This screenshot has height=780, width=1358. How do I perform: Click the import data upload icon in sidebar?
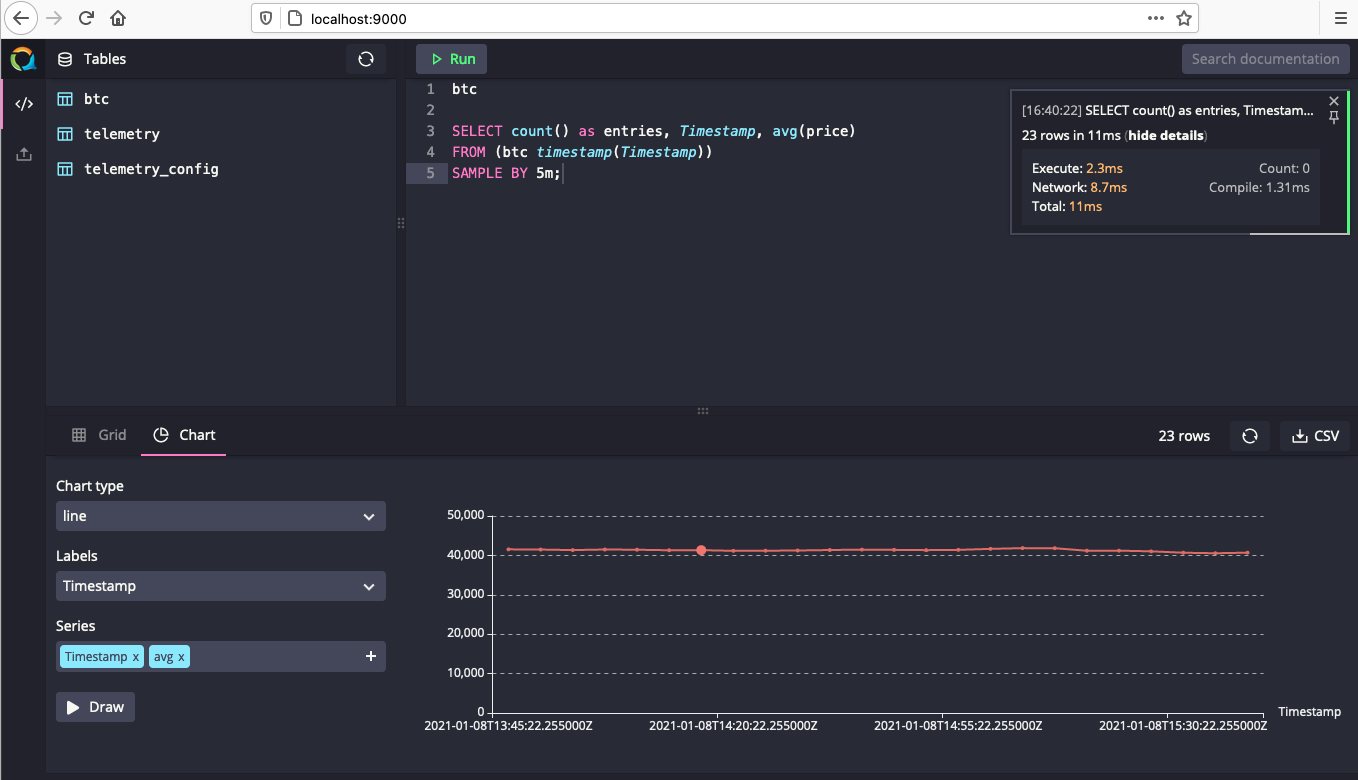[23, 153]
